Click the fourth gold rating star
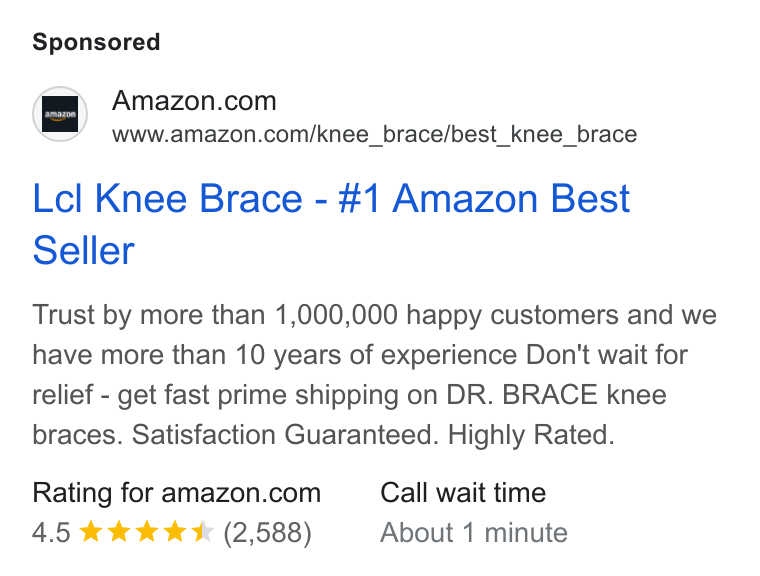Screen dimensions: 760x576 coord(174,531)
